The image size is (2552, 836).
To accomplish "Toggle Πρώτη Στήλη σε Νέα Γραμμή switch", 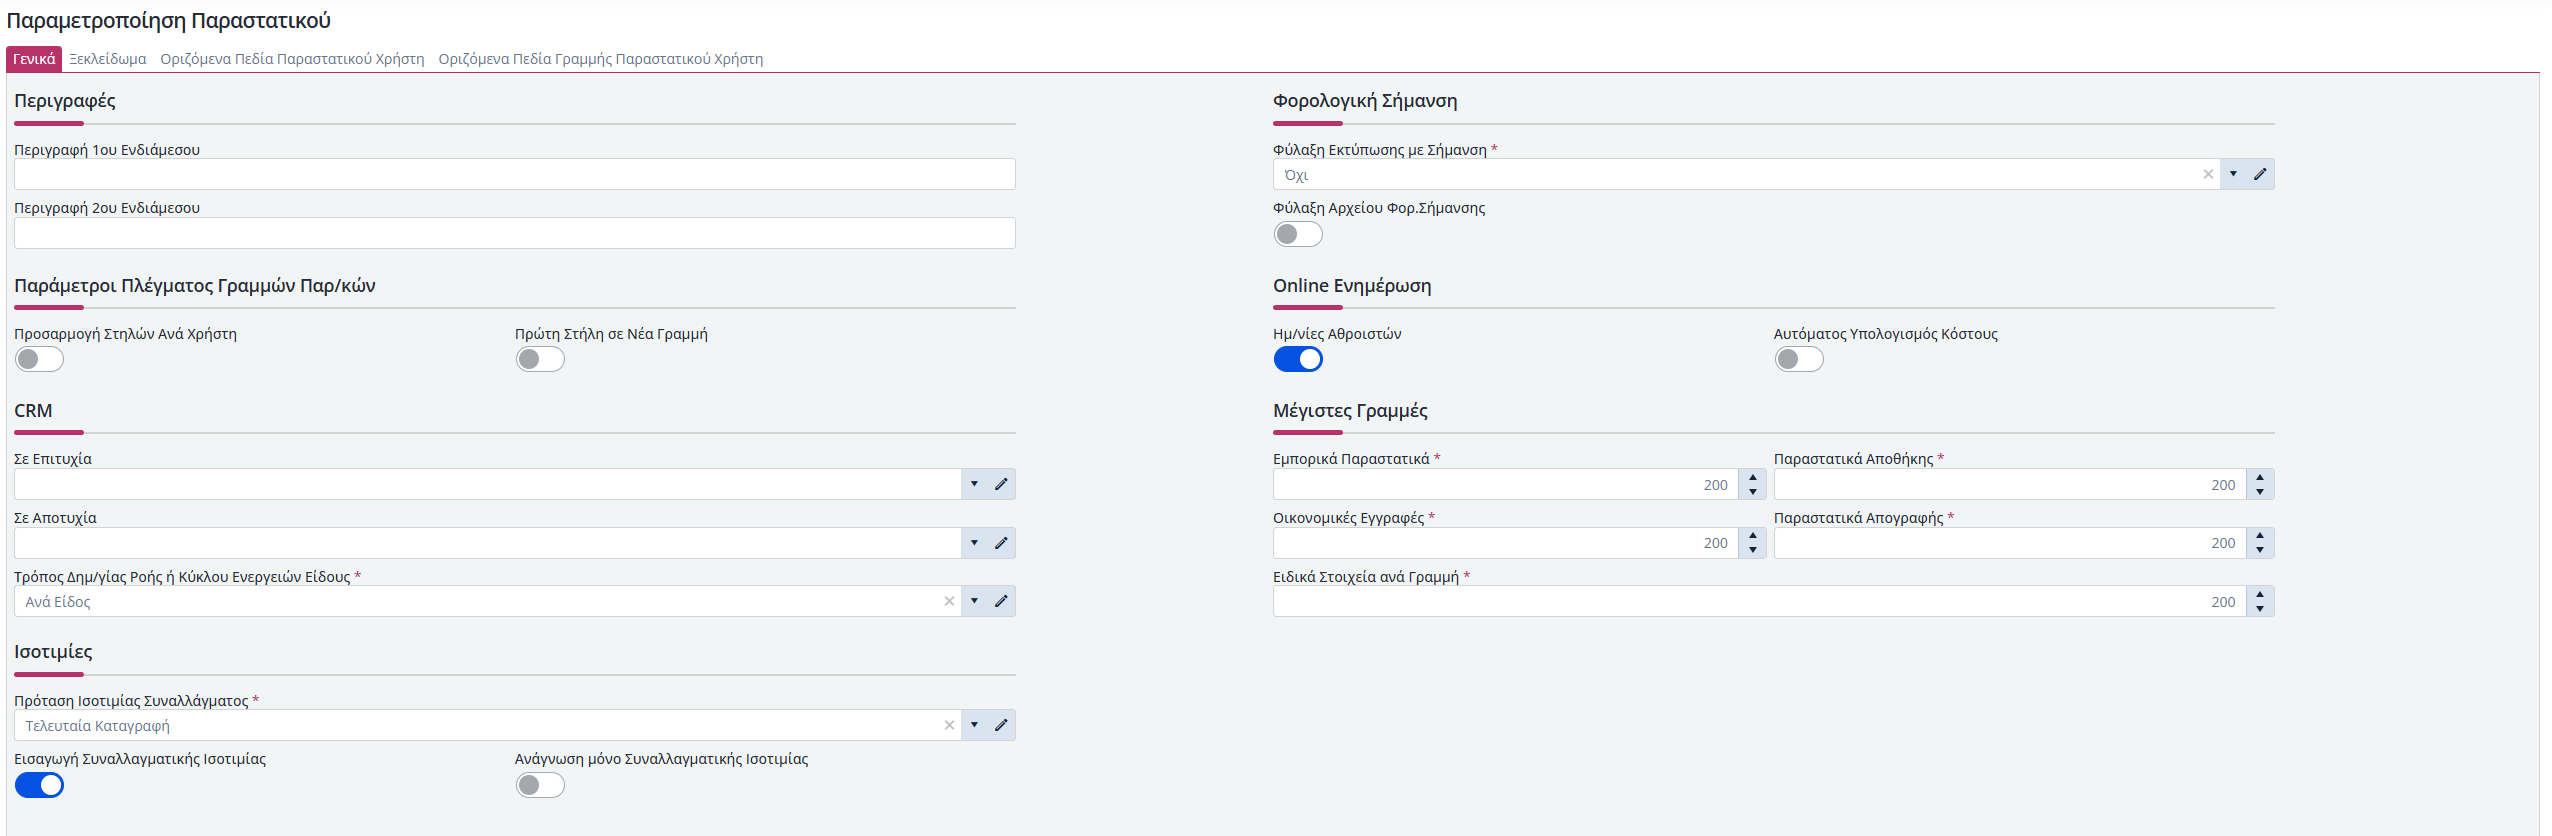I will pos(540,359).
